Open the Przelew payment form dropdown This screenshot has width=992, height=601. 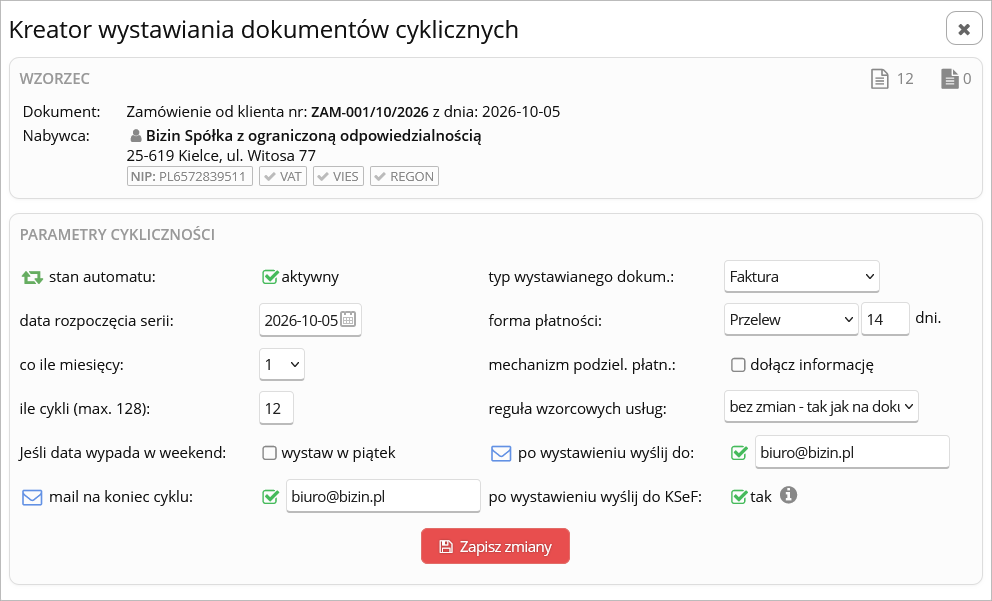(x=791, y=319)
